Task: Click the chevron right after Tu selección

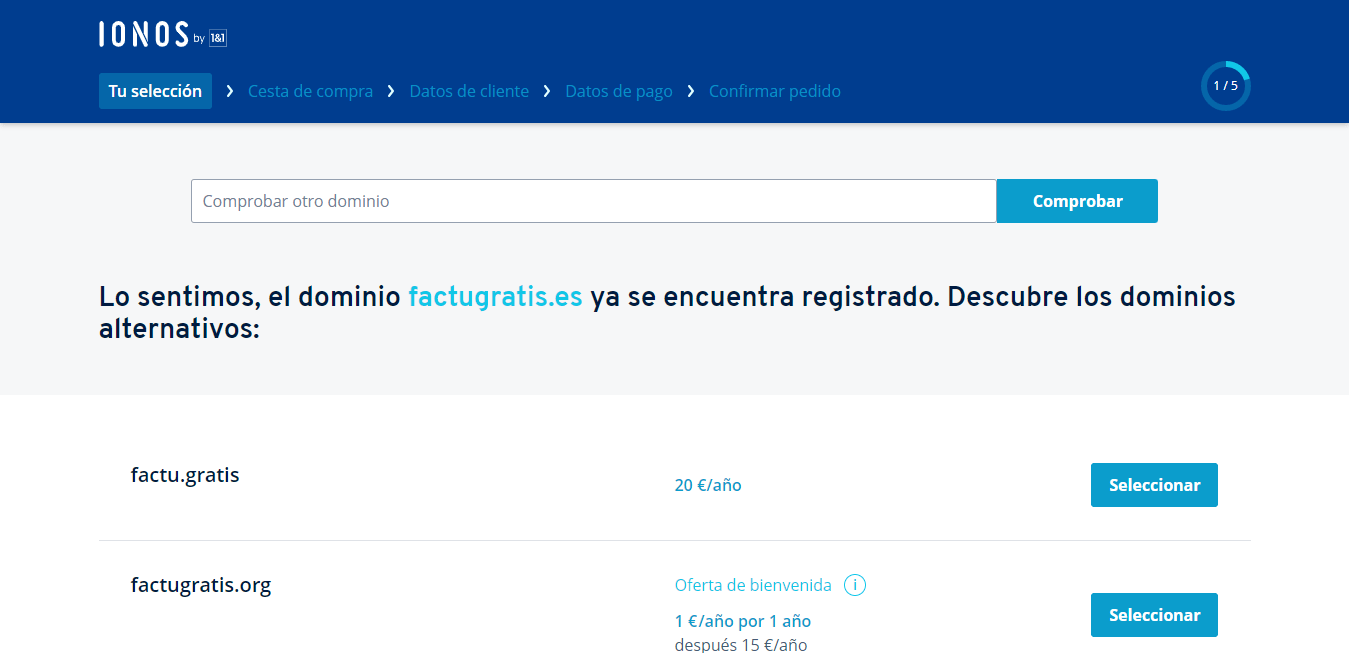Action: 230,91
